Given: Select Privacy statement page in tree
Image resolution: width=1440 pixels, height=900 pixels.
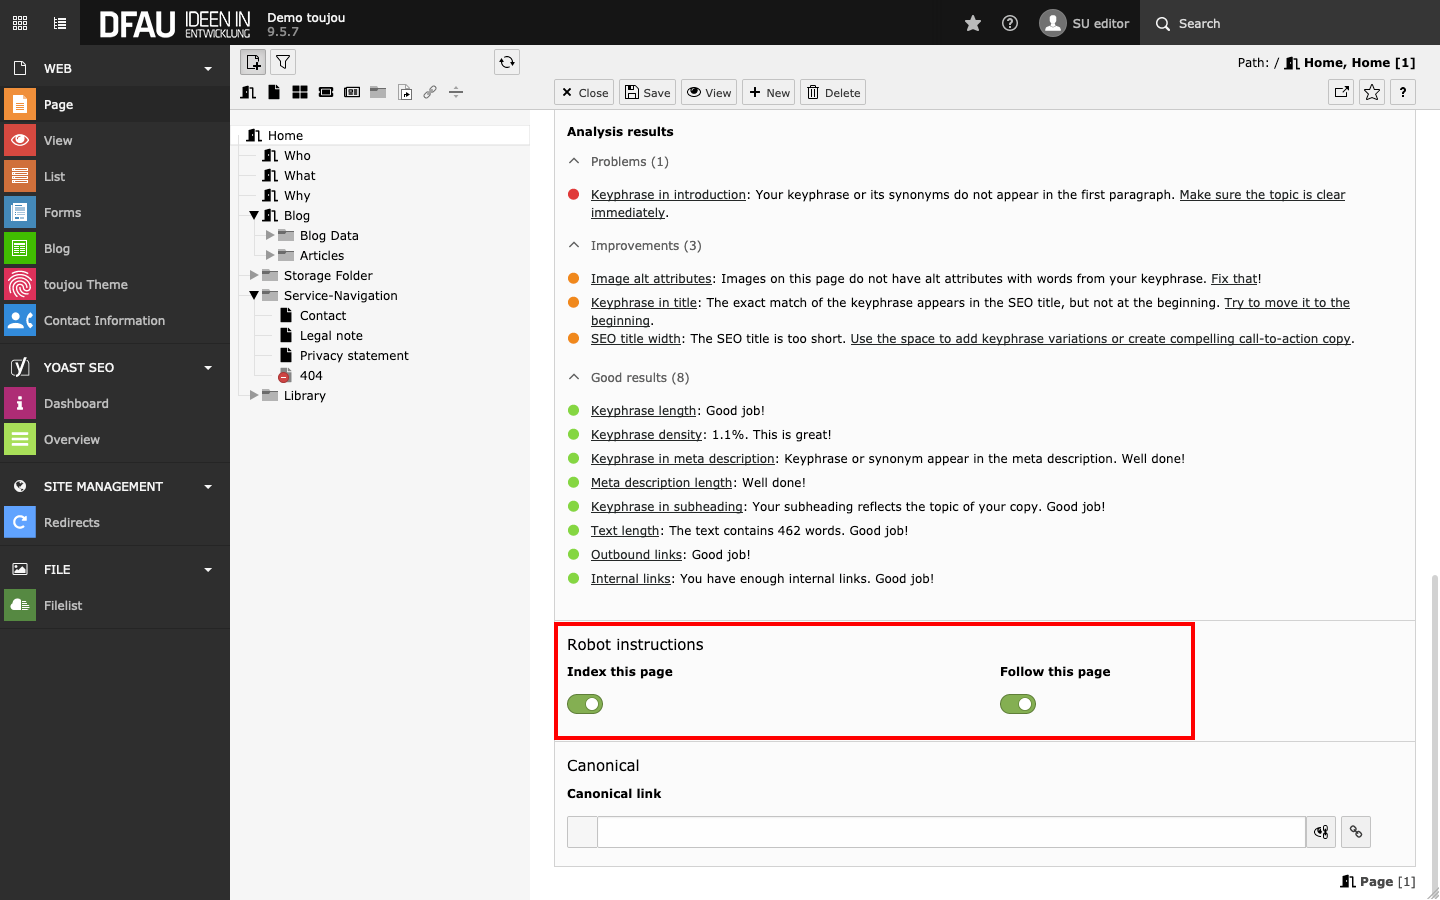Looking at the screenshot, I should tap(354, 356).
